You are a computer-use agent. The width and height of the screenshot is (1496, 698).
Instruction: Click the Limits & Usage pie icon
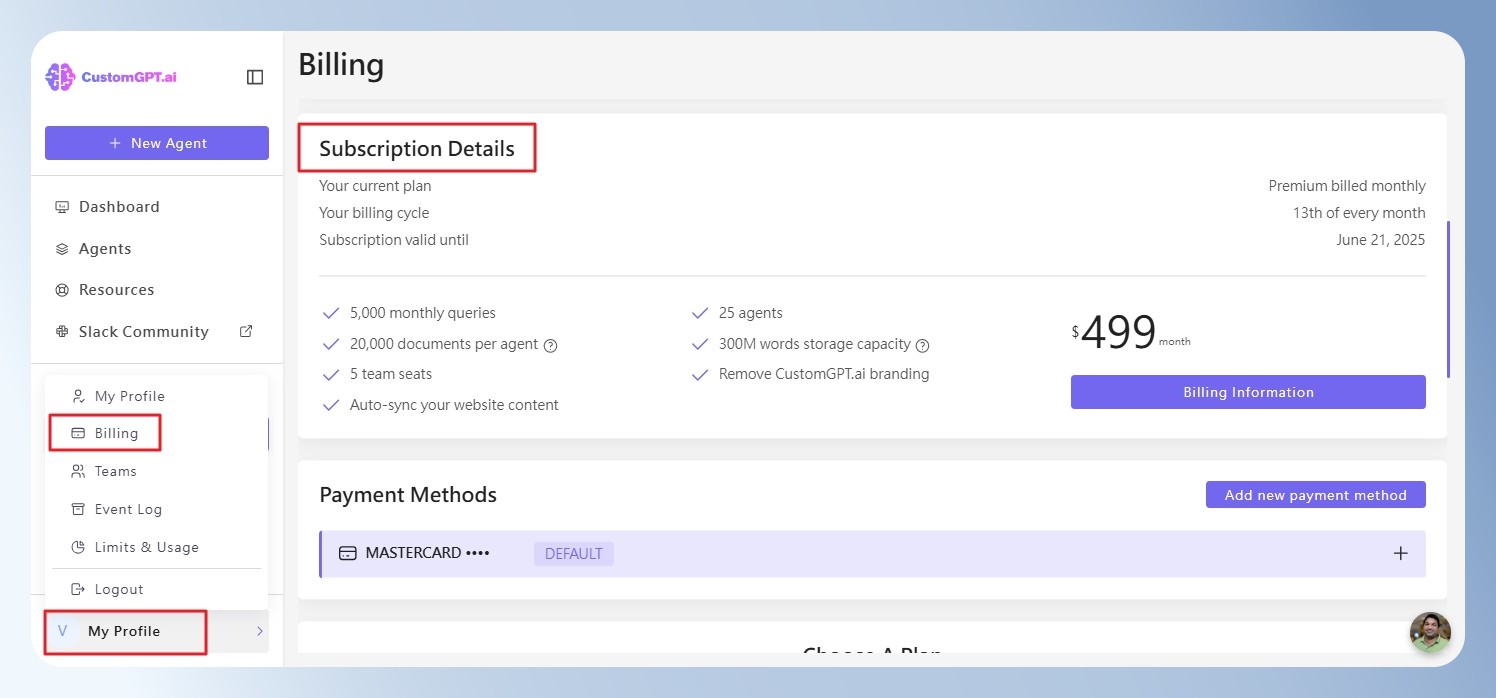pyautogui.click(x=78, y=547)
